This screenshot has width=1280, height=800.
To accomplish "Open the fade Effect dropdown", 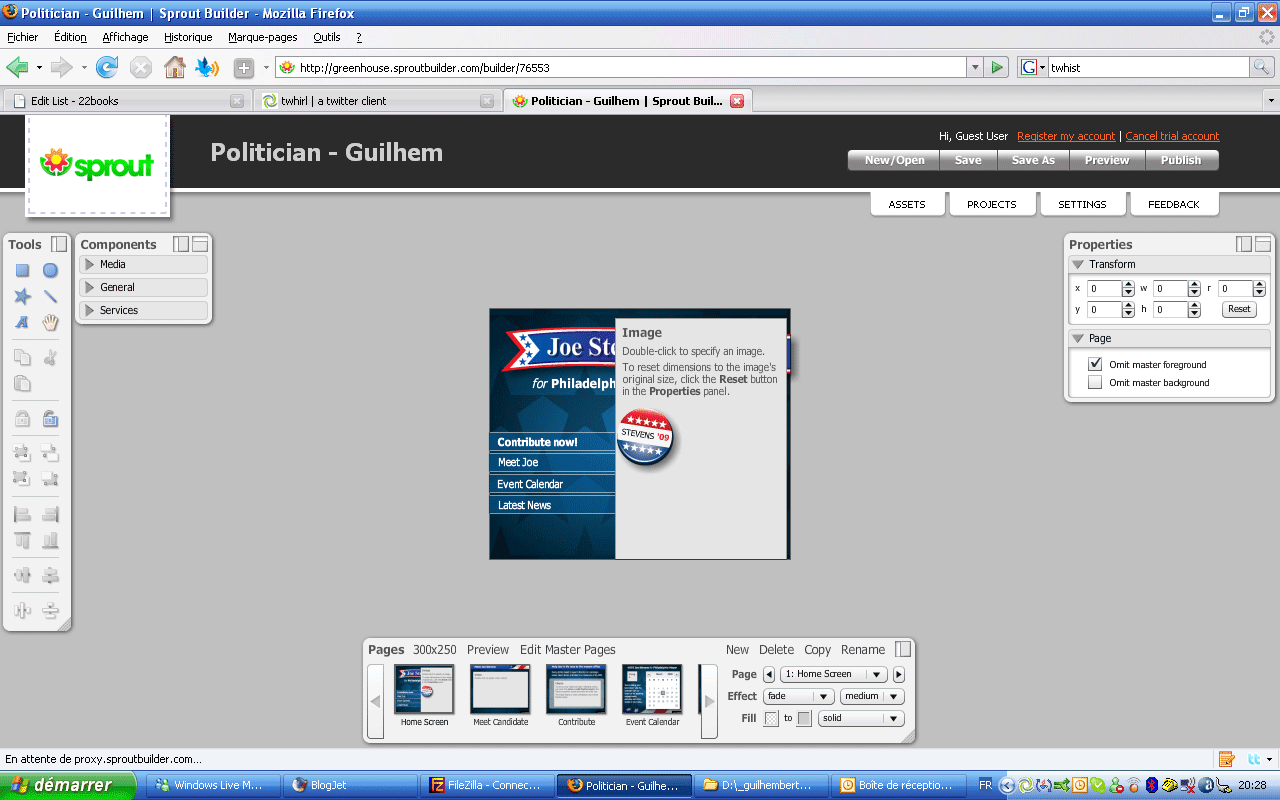I will 798,696.
